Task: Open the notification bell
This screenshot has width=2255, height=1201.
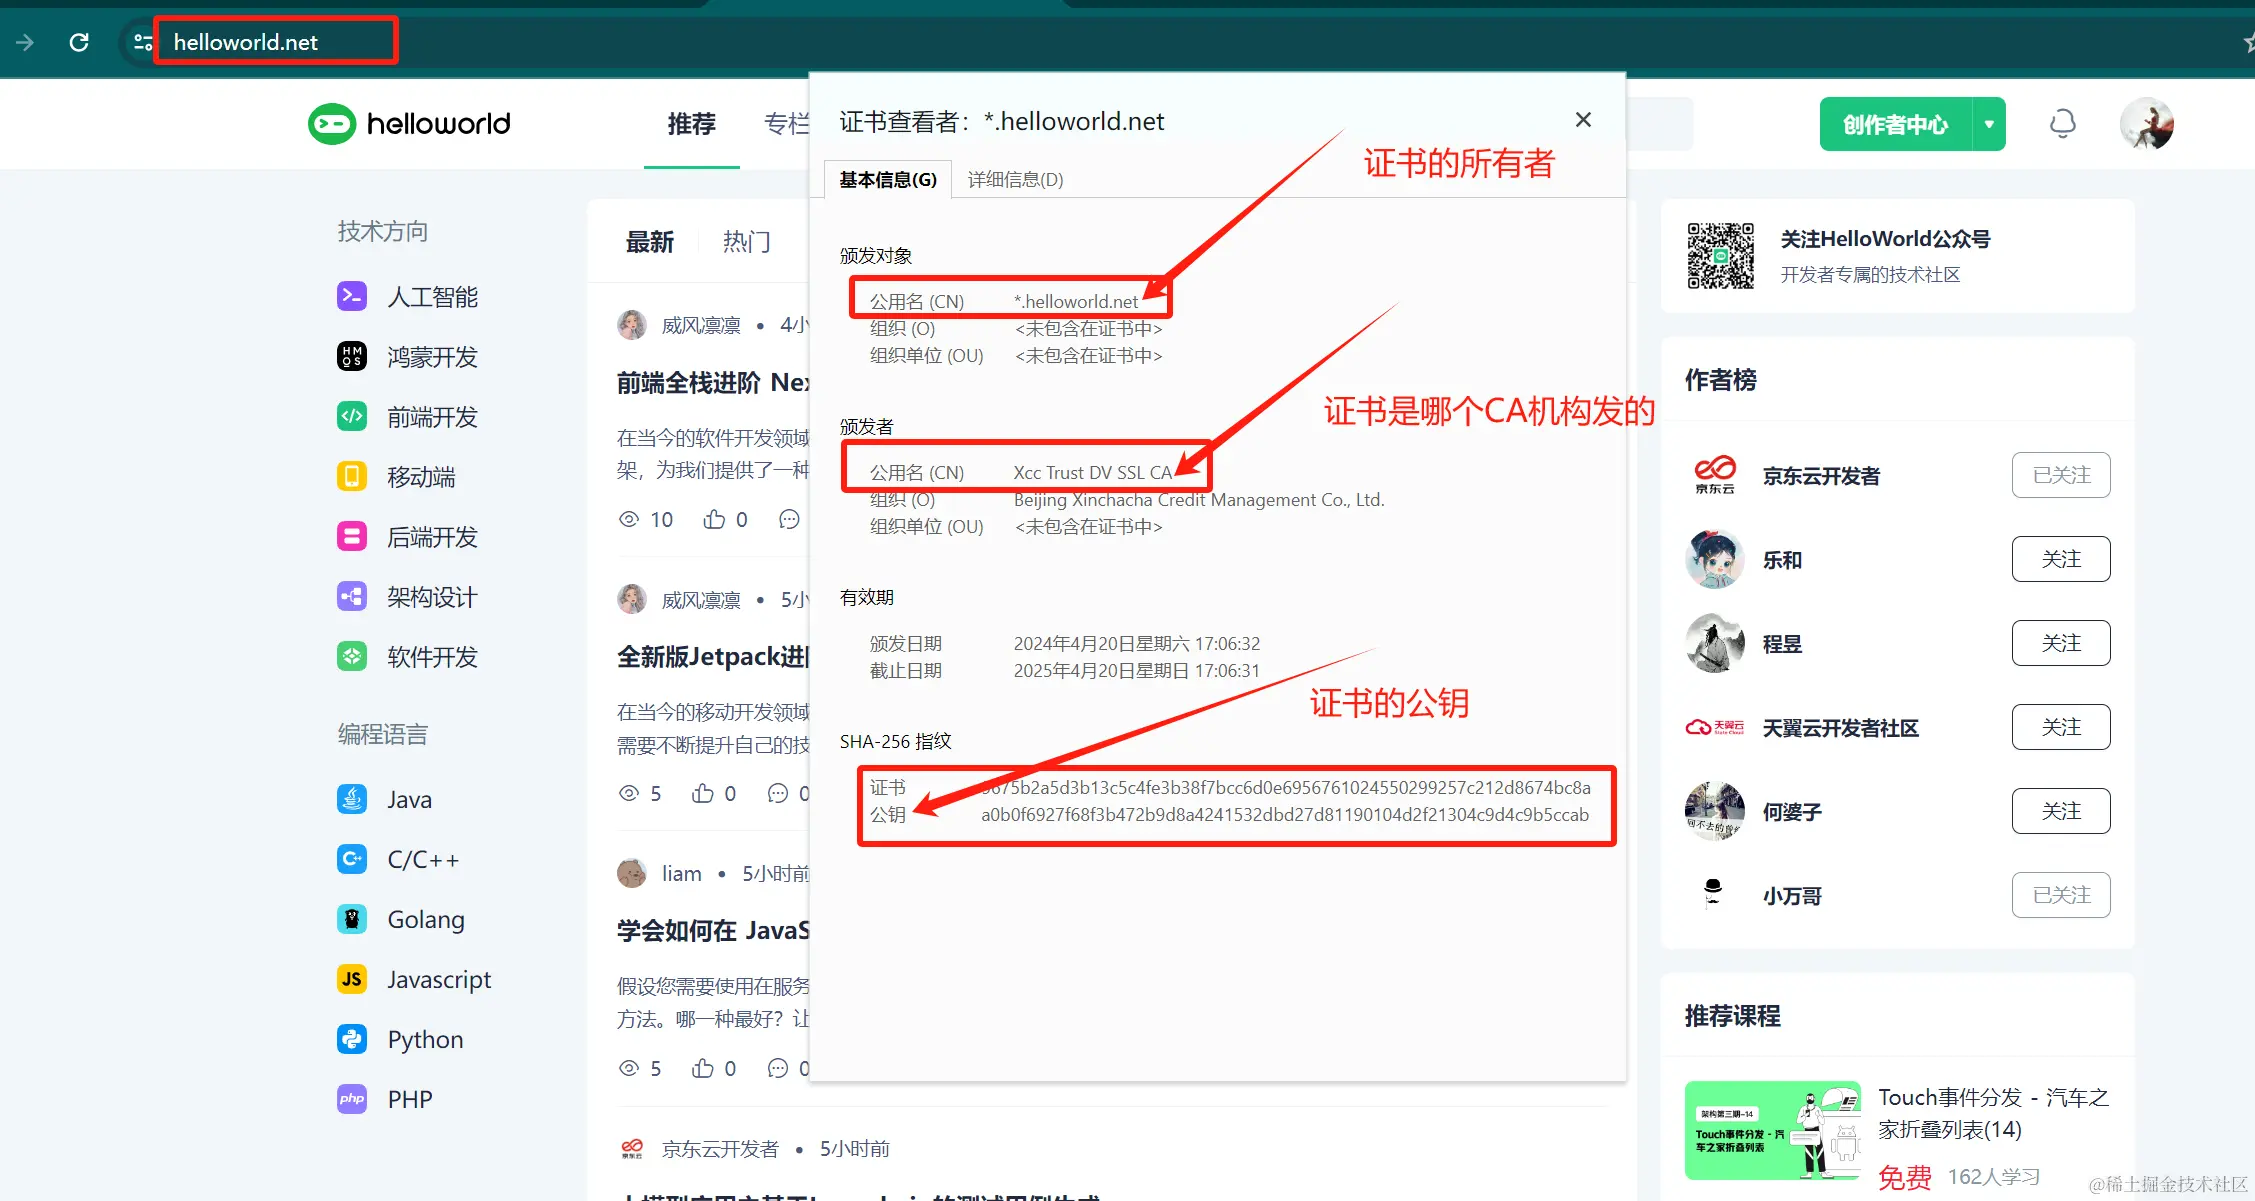Action: click(x=2063, y=123)
